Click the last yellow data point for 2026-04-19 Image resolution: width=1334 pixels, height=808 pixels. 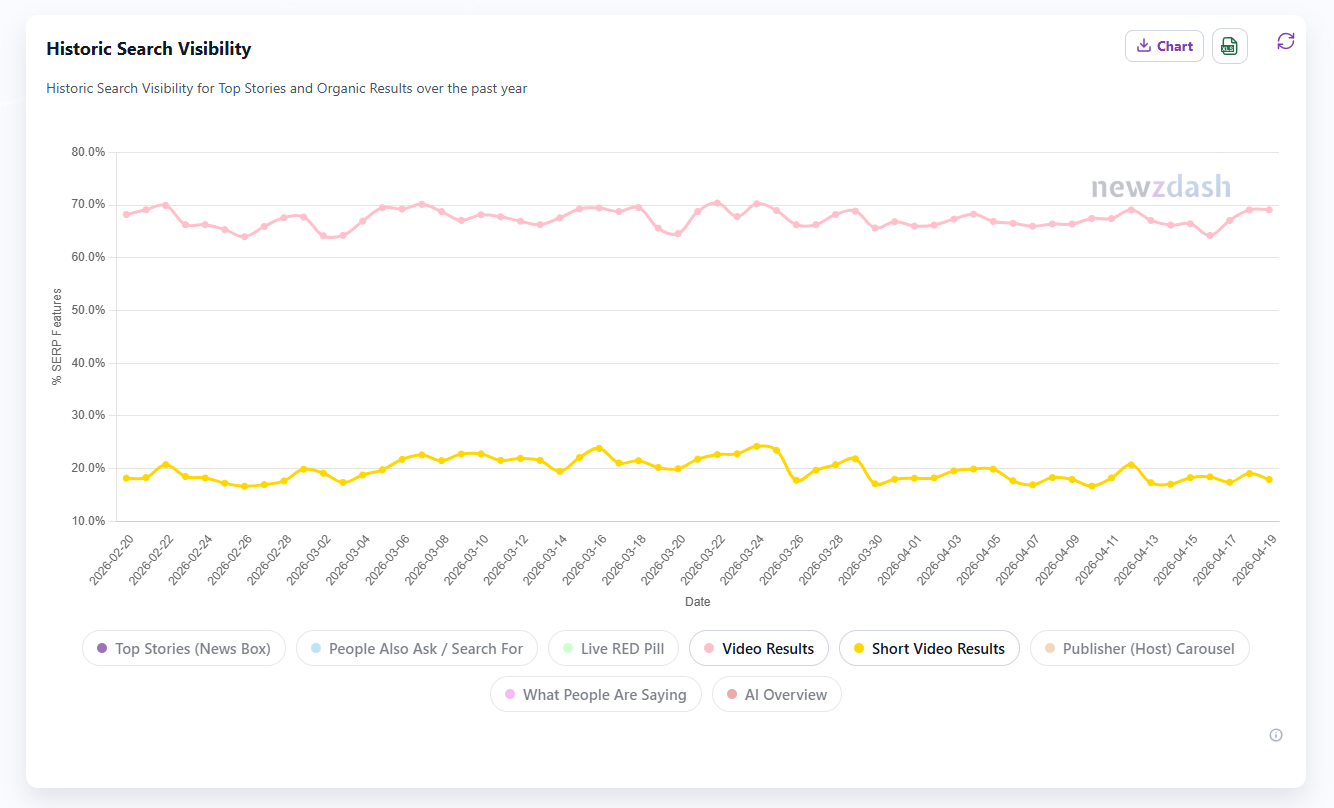pos(1269,480)
